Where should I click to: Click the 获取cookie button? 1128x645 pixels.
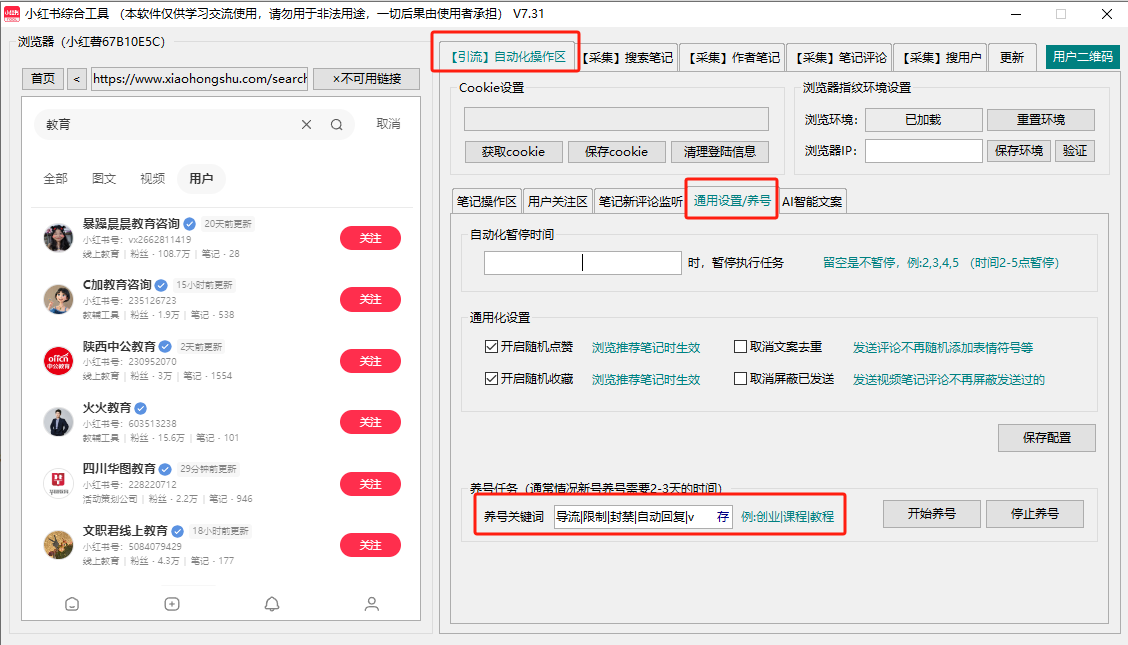pos(513,152)
